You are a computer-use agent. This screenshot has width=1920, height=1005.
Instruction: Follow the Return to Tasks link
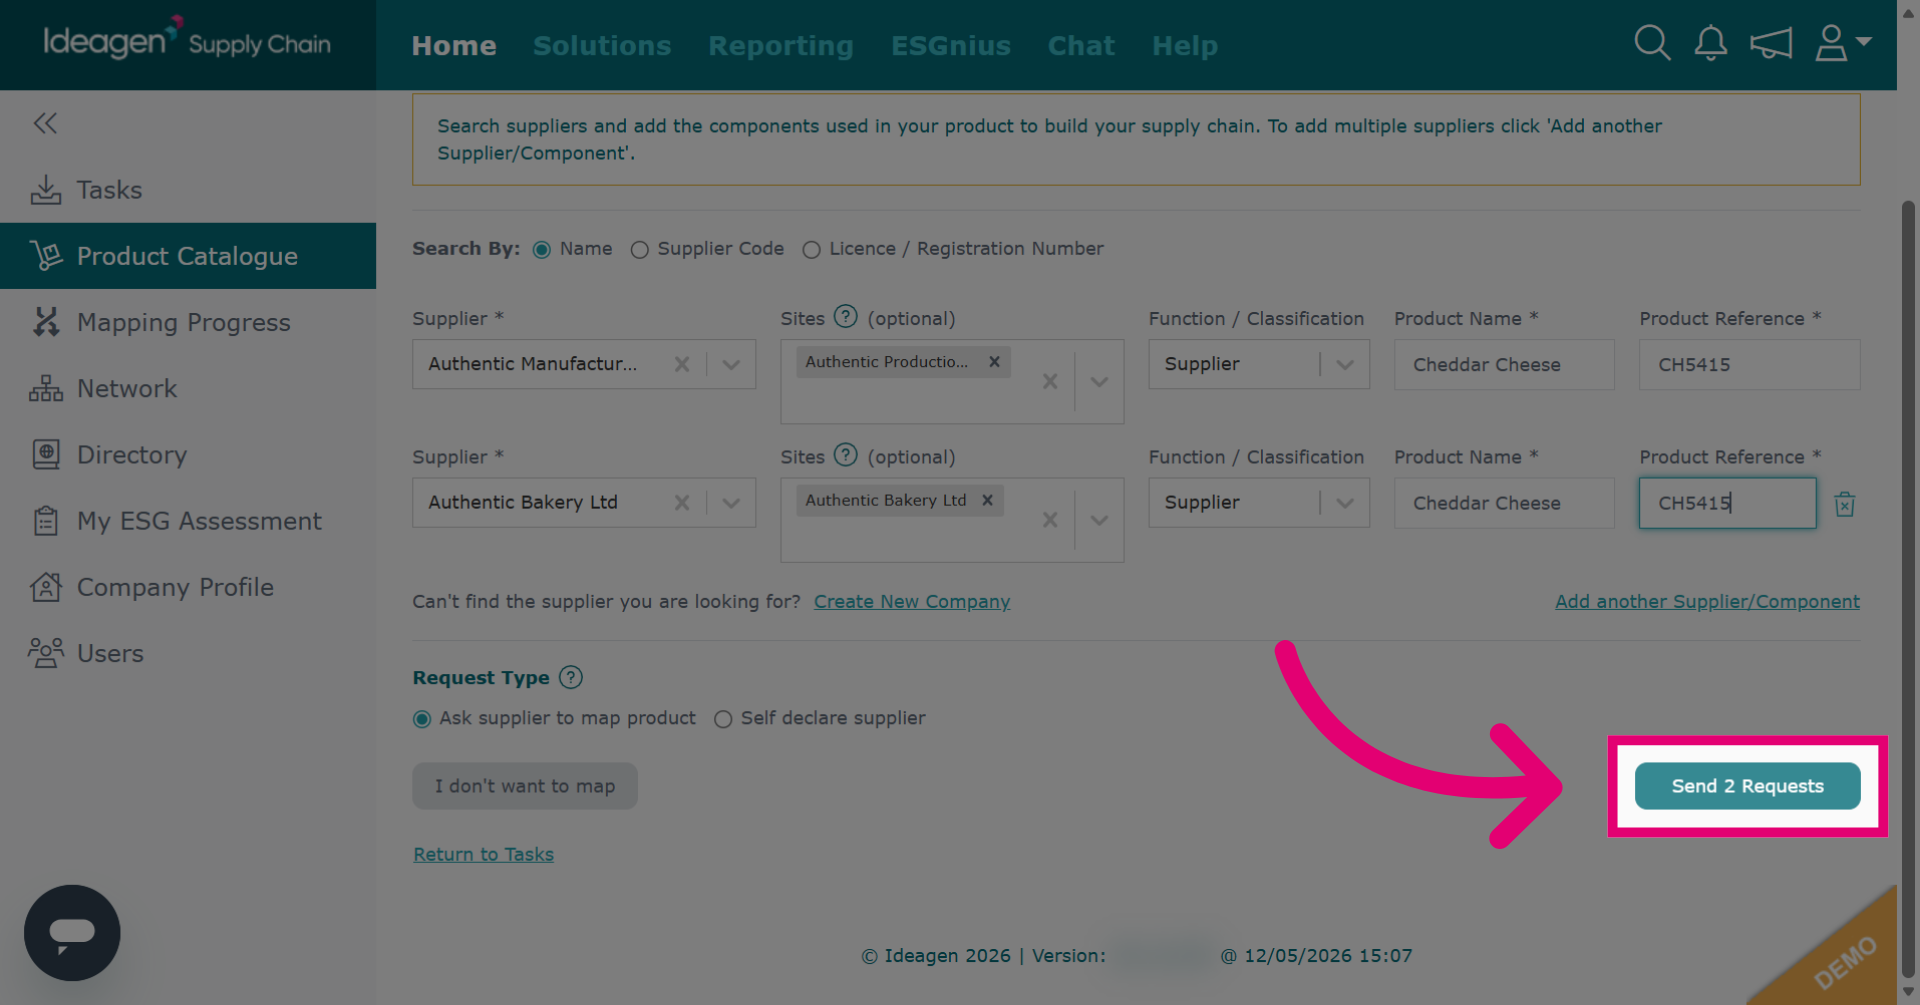click(x=484, y=855)
